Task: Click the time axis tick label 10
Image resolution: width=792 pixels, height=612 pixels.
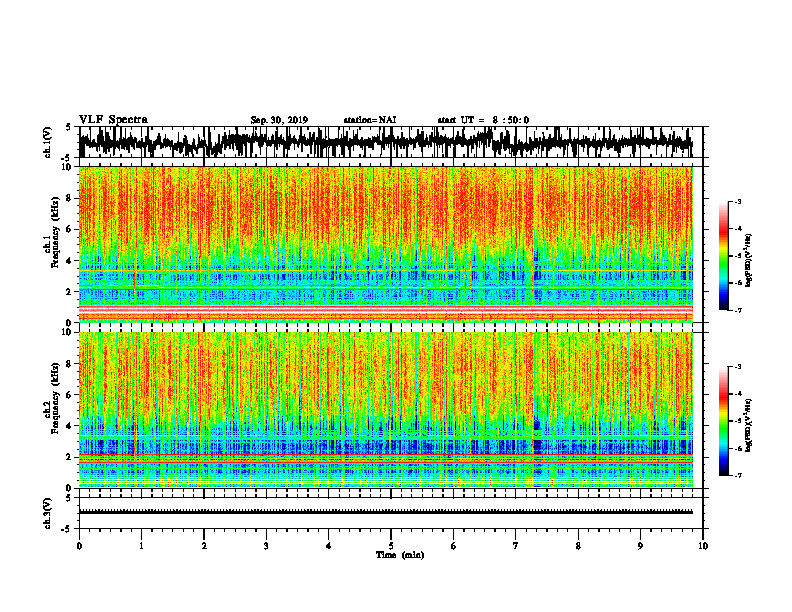Action: pos(703,546)
